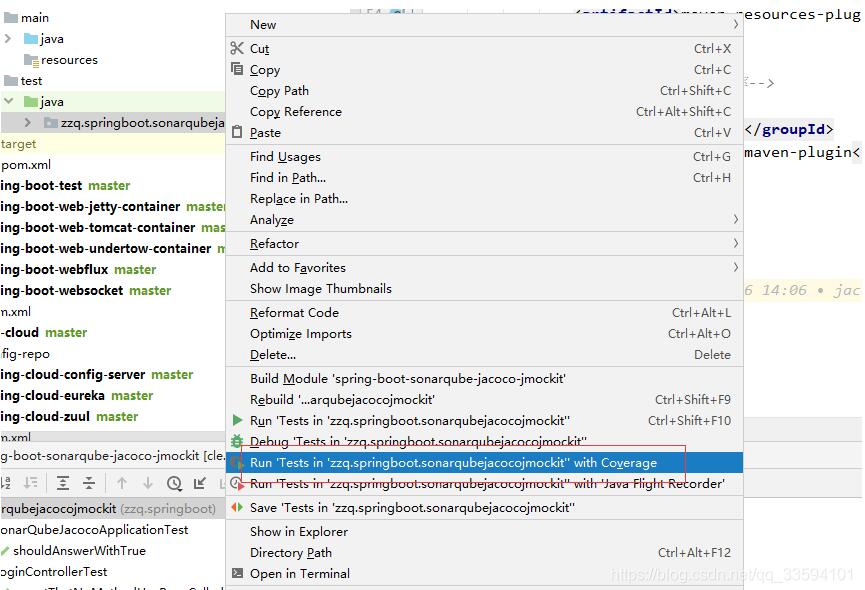The height and width of the screenshot is (590, 865).
Task: Select shouldAnswerWithTrue test result
Action: (79, 550)
